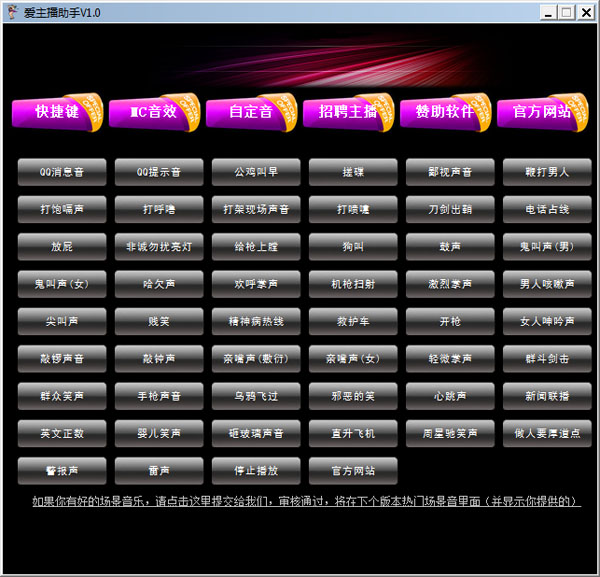Play the 婴儿笑声 sound

[159, 433]
